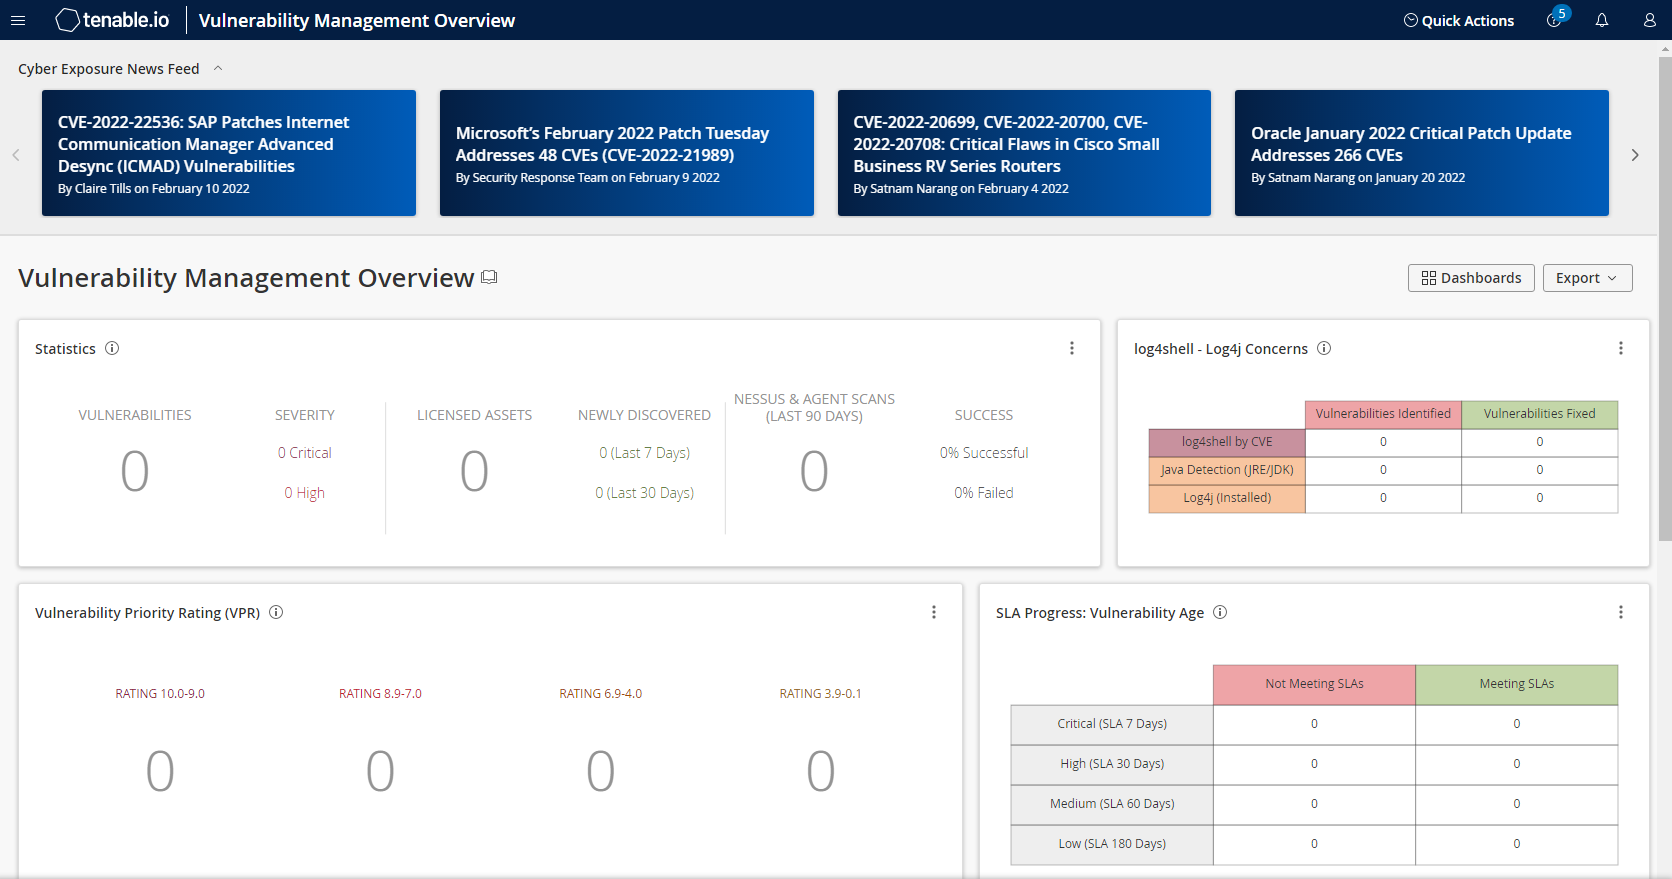Screen dimensions: 1672x879
Task: Click Vulnerabilities Identified column header
Action: tap(1383, 414)
